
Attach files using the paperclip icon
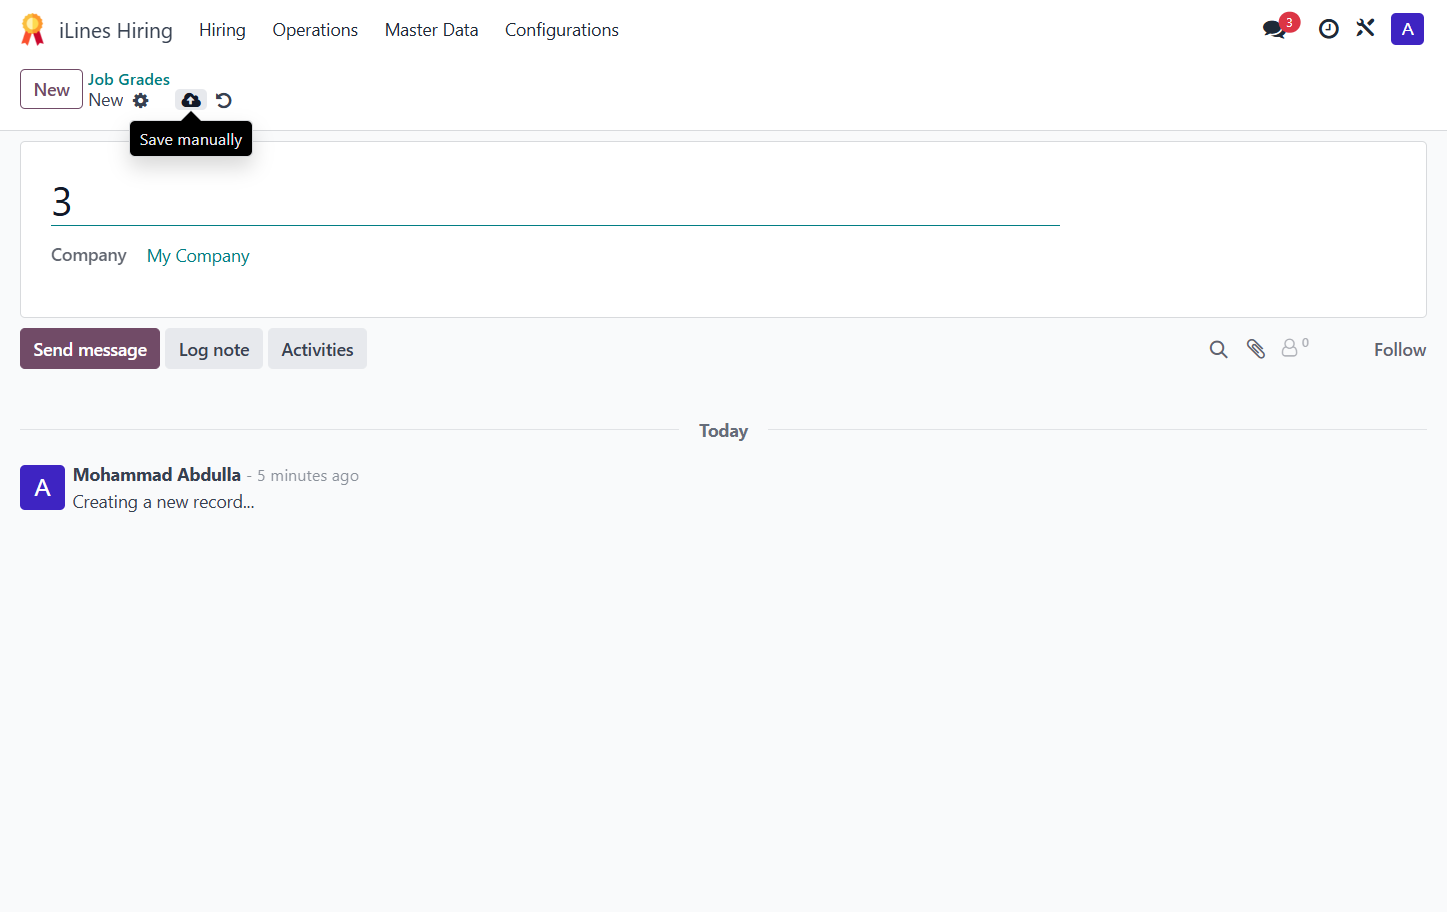(1256, 349)
